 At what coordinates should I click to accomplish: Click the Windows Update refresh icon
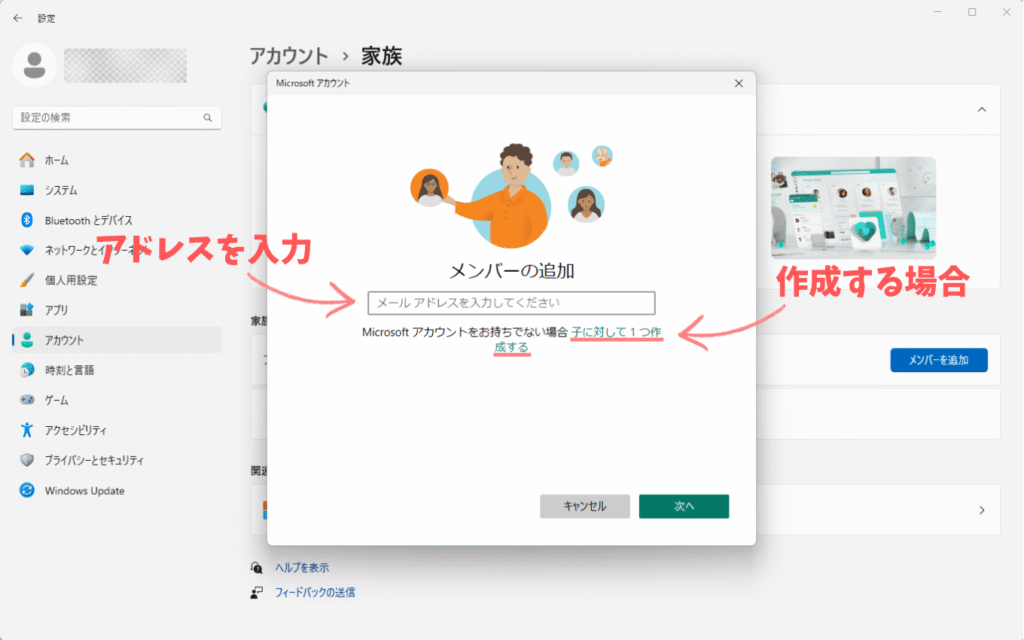(27, 490)
